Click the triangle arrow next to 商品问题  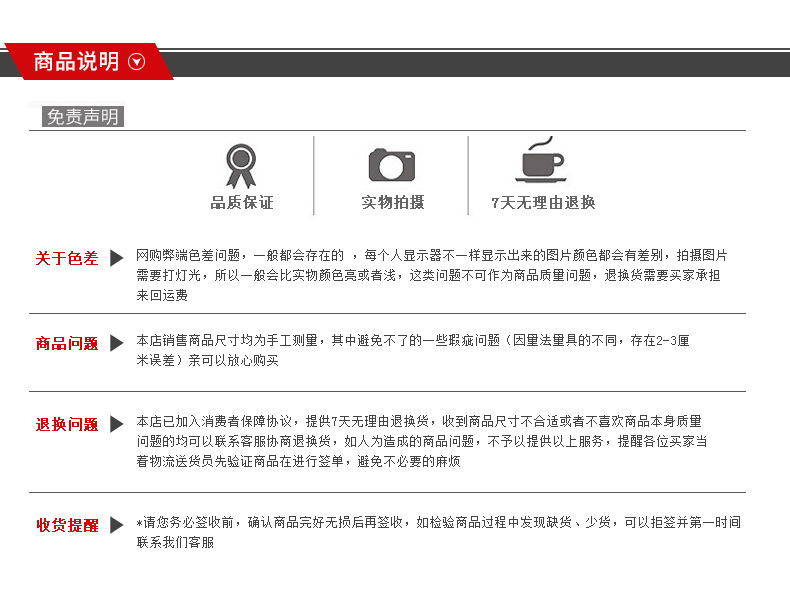click(x=117, y=343)
